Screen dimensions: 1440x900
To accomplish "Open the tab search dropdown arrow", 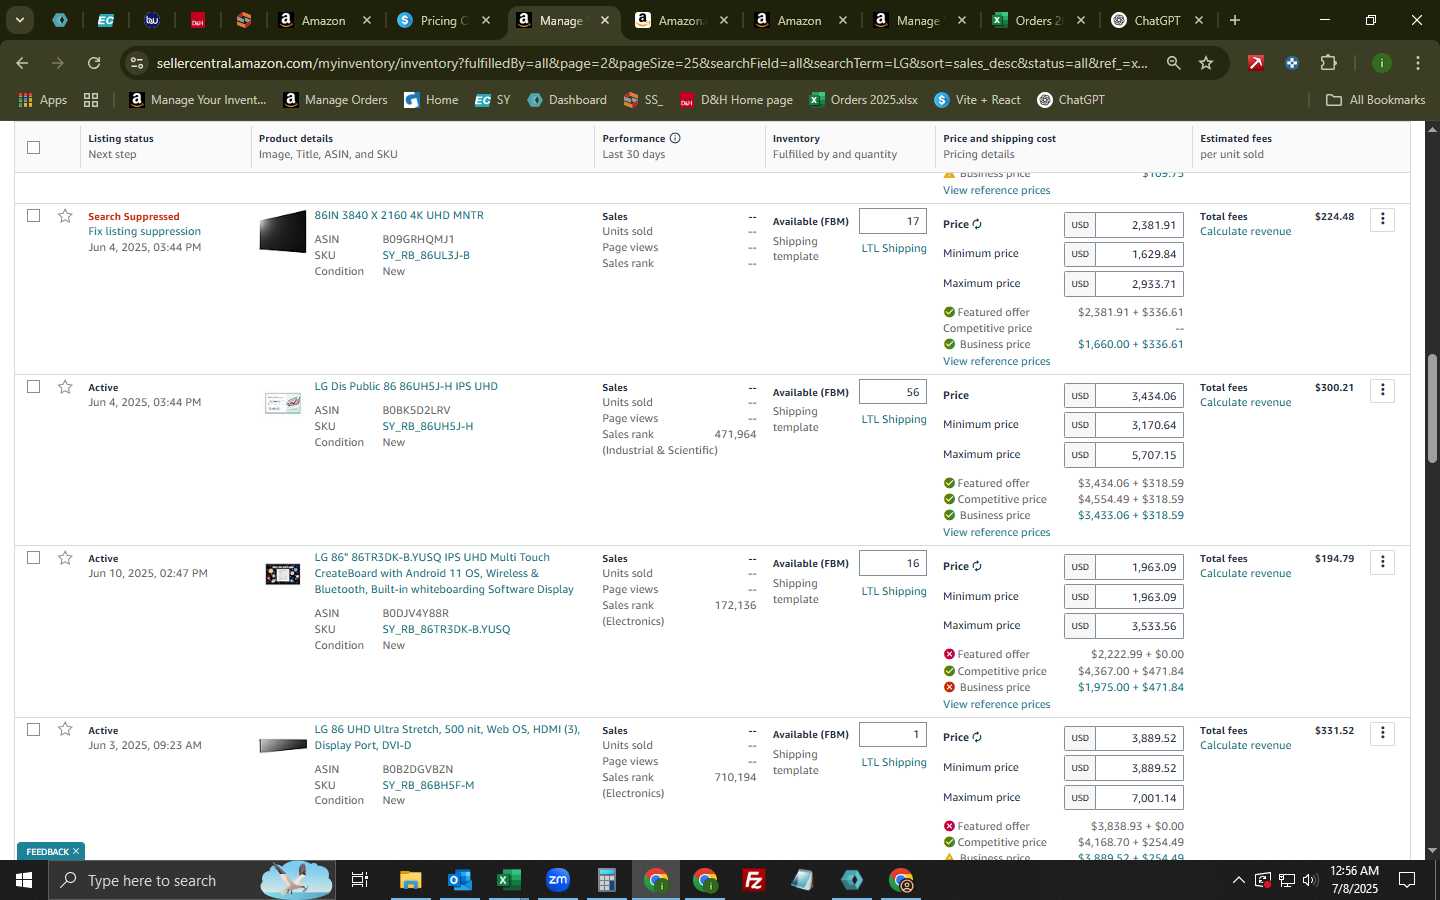I will 19,20.
